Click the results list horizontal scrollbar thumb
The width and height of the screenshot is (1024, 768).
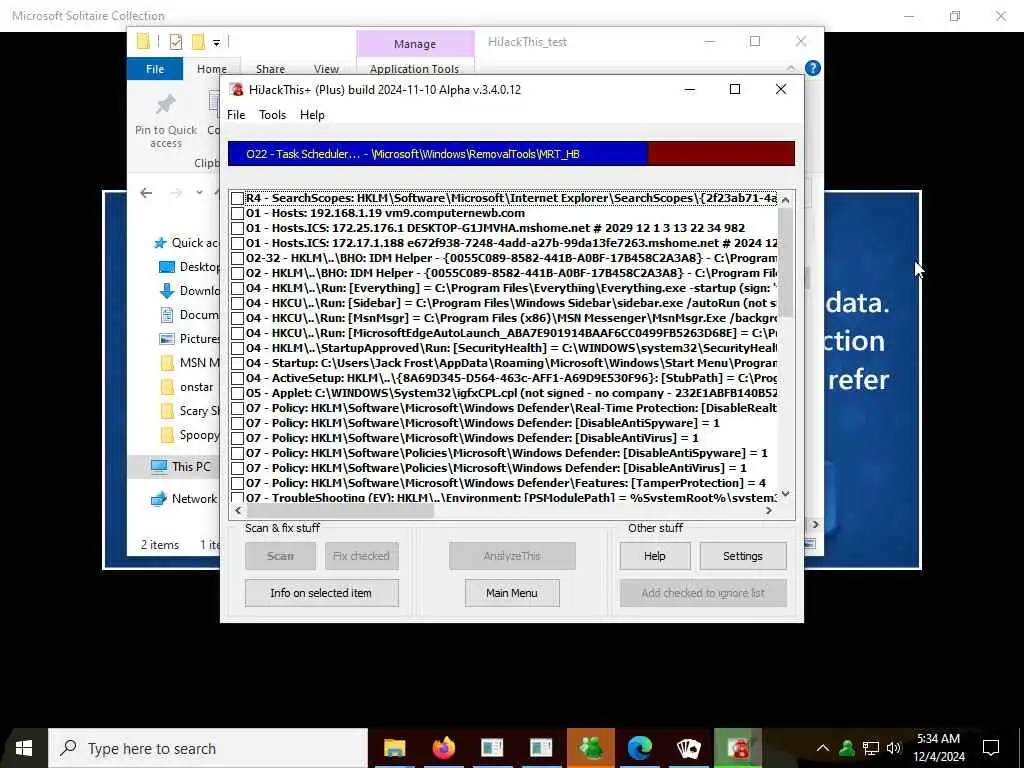pyautogui.click(x=340, y=511)
